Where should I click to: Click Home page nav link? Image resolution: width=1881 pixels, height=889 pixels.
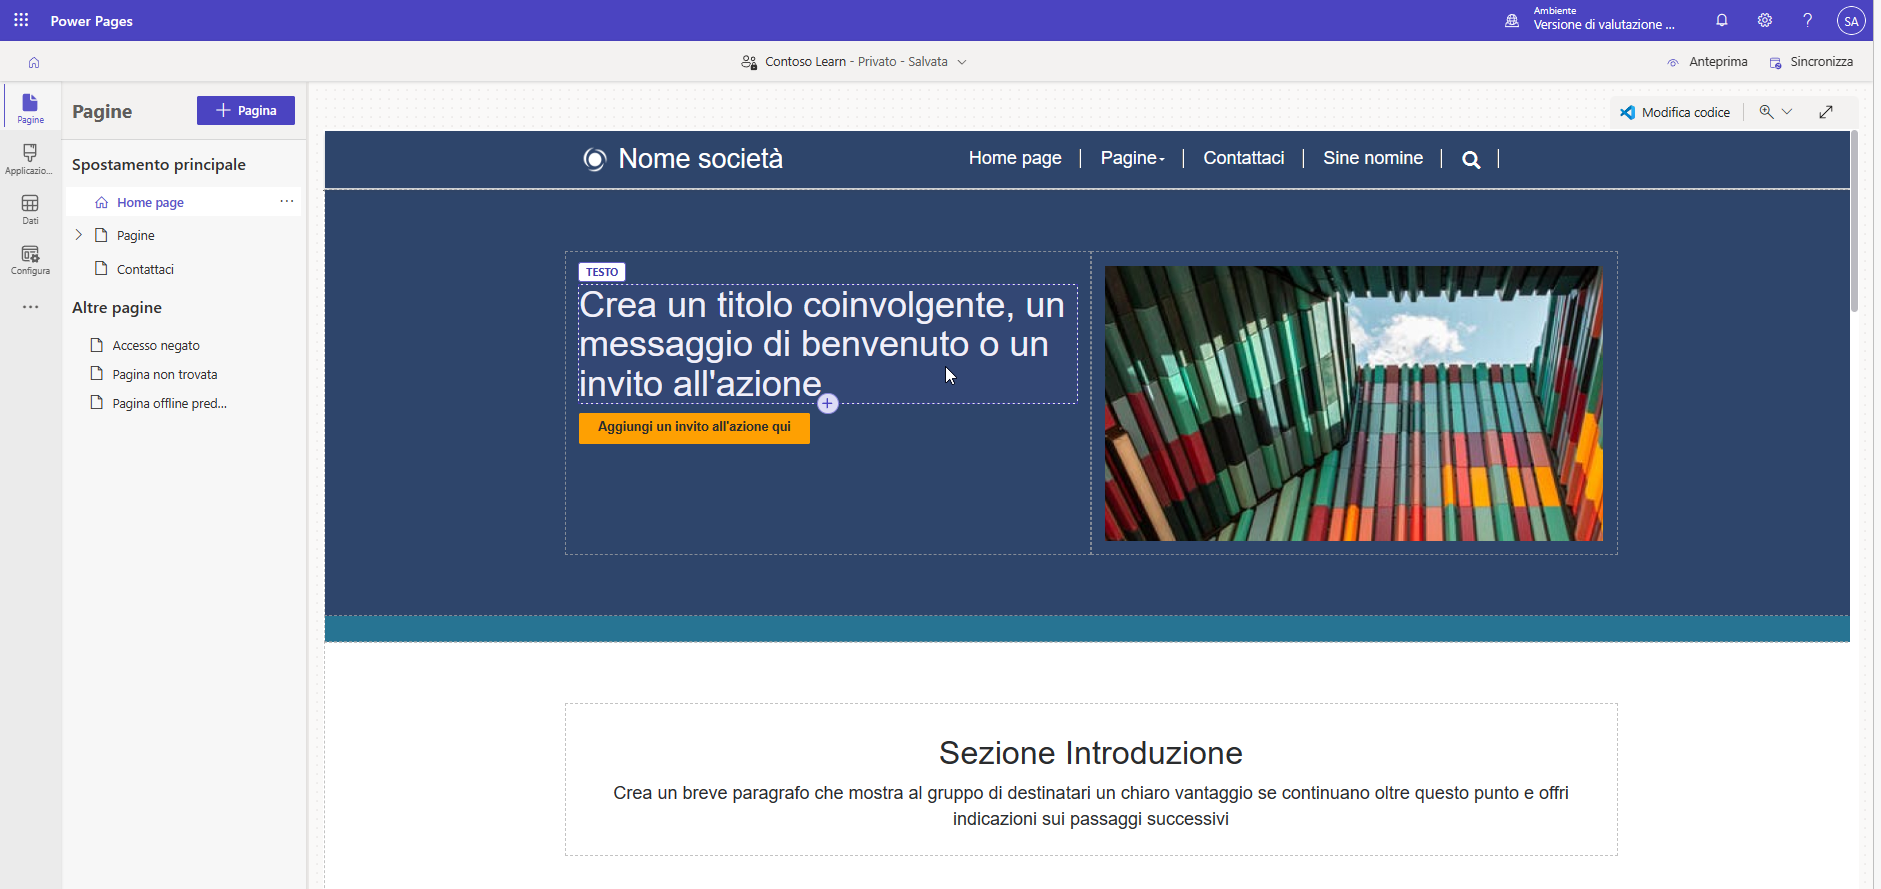(1015, 158)
